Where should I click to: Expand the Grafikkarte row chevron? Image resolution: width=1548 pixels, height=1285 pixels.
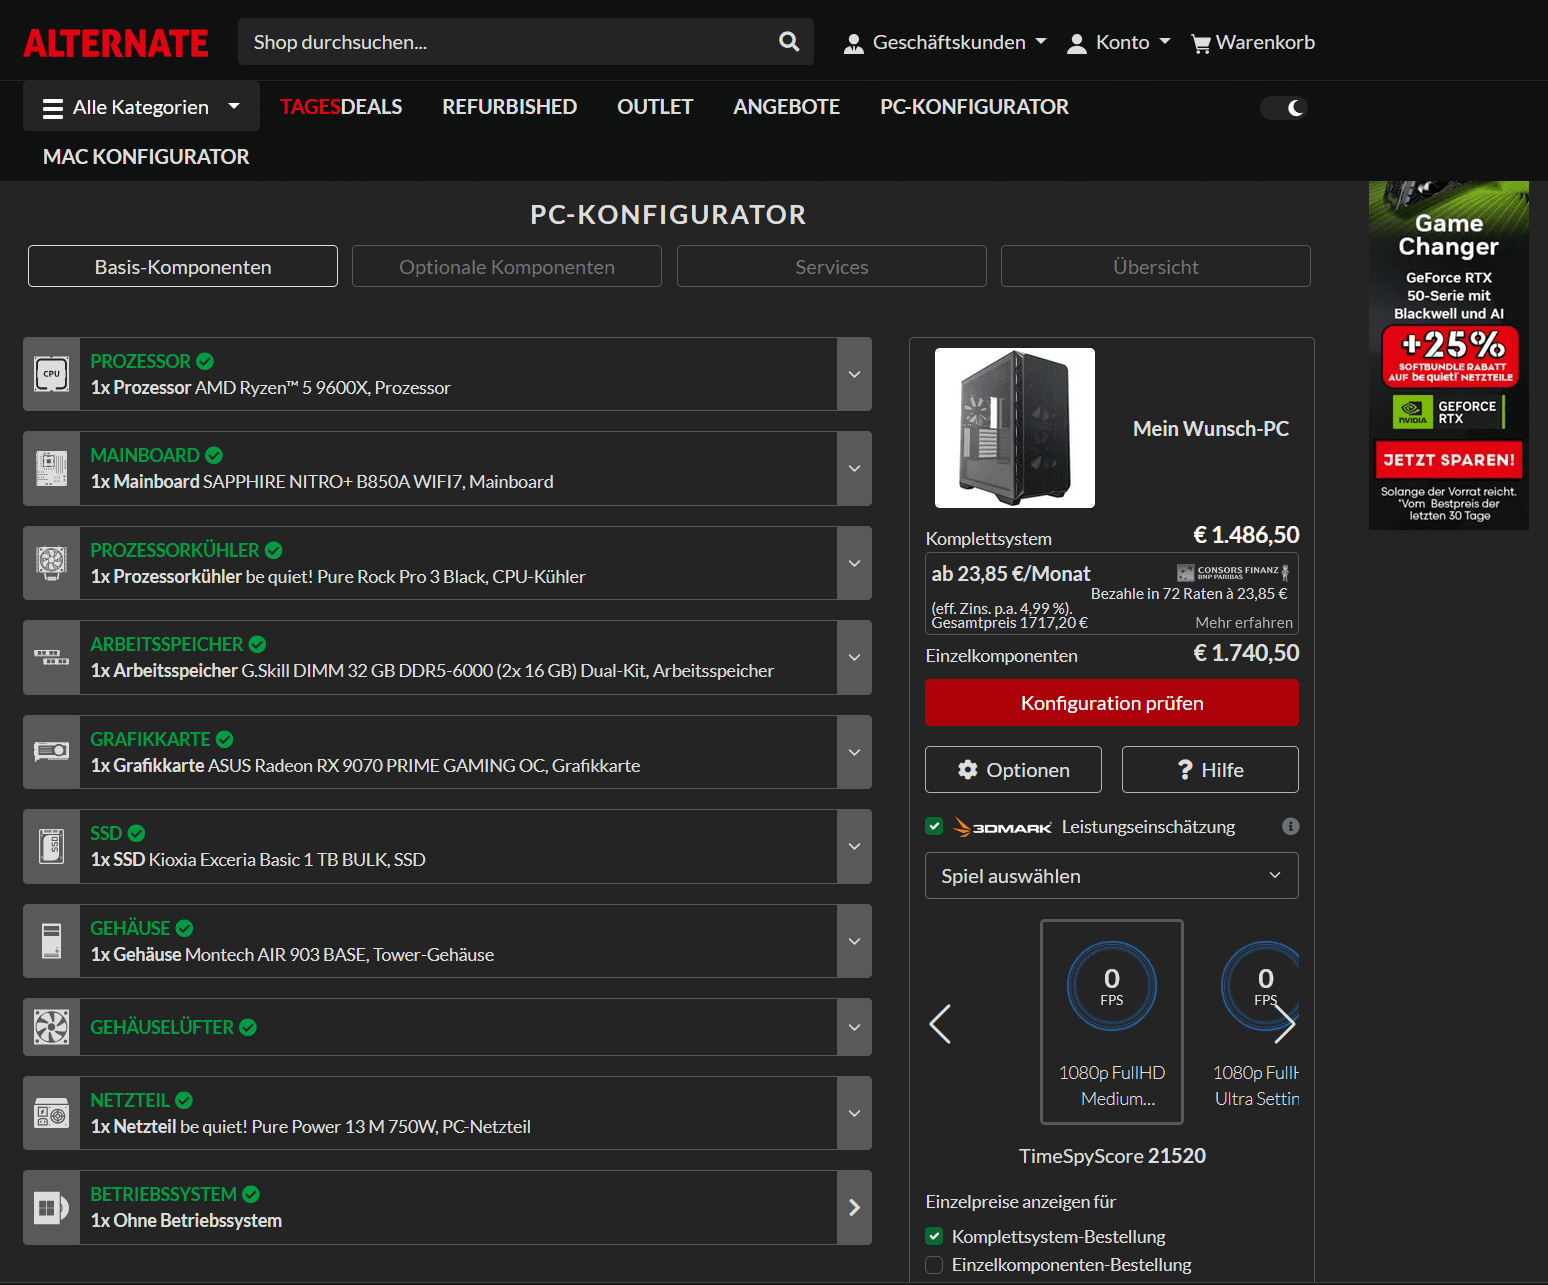(x=854, y=752)
